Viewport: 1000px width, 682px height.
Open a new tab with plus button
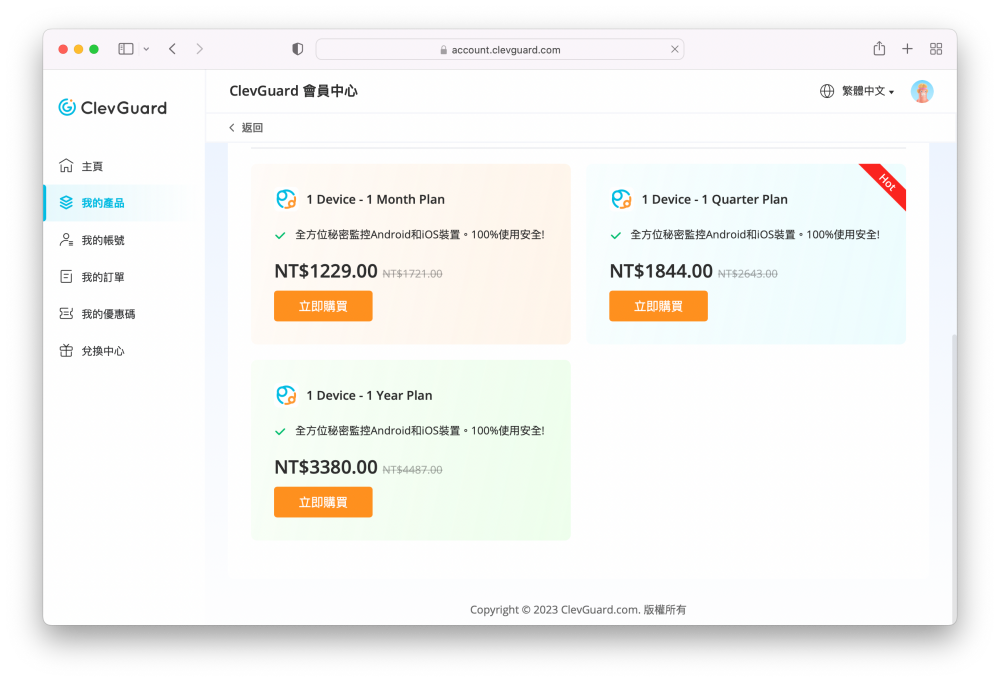tap(908, 49)
